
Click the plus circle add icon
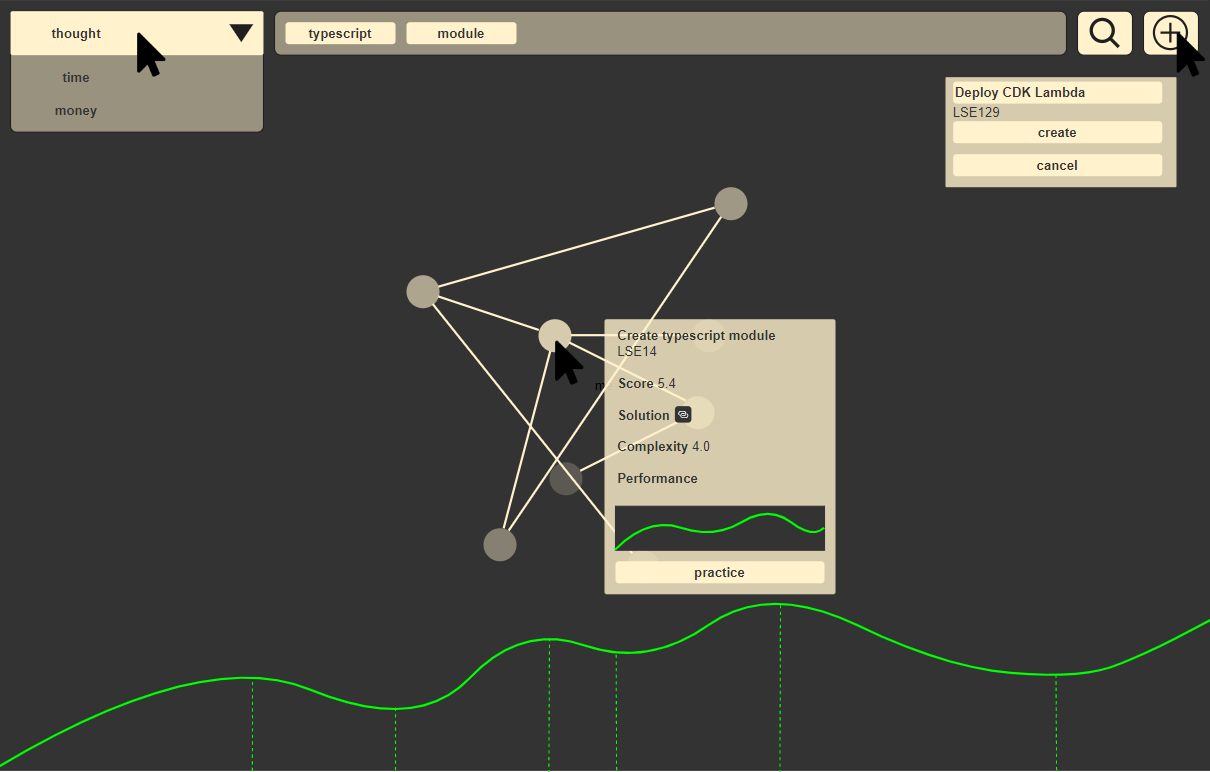1168,33
